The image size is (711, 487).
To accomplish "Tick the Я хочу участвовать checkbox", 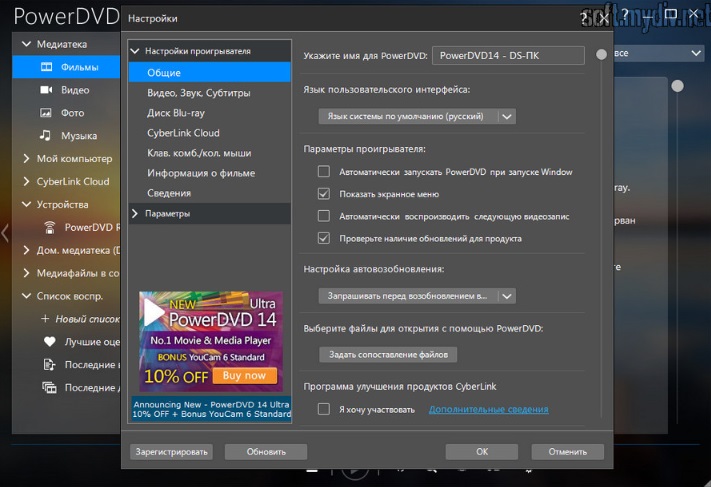I will point(323,409).
